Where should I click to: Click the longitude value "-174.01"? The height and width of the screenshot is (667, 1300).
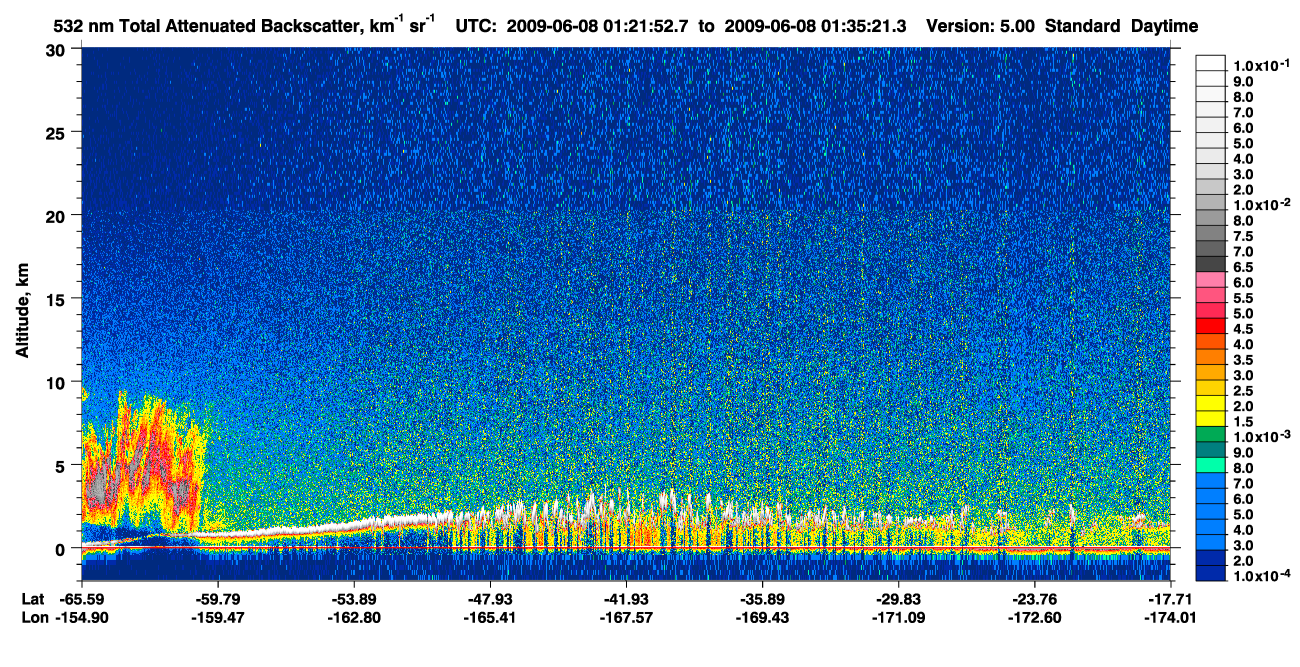(x=1170, y=617)
